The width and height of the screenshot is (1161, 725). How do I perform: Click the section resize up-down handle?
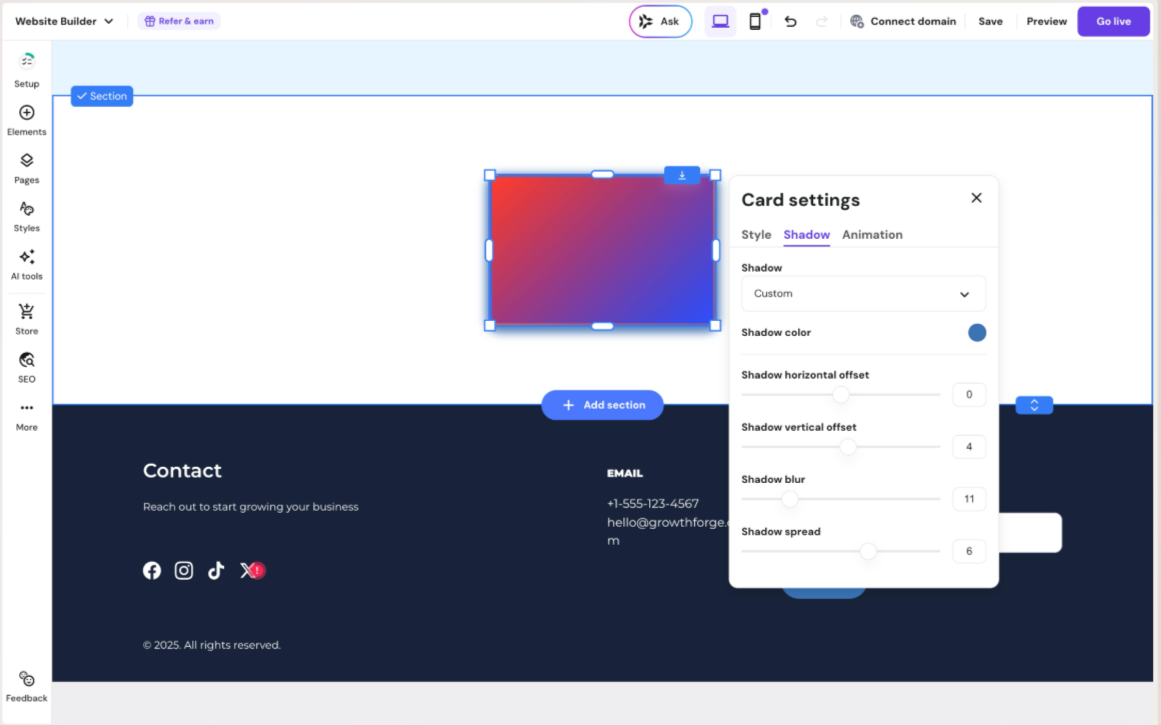pos(1034,405)
